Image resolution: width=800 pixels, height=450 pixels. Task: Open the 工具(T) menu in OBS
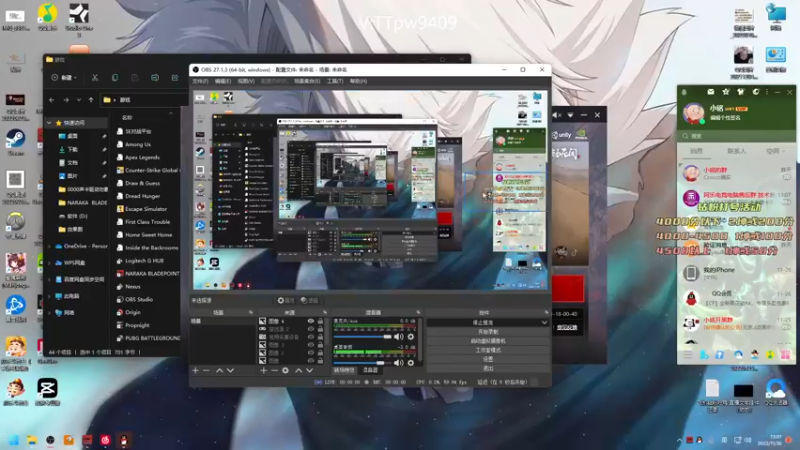point(335,81)
